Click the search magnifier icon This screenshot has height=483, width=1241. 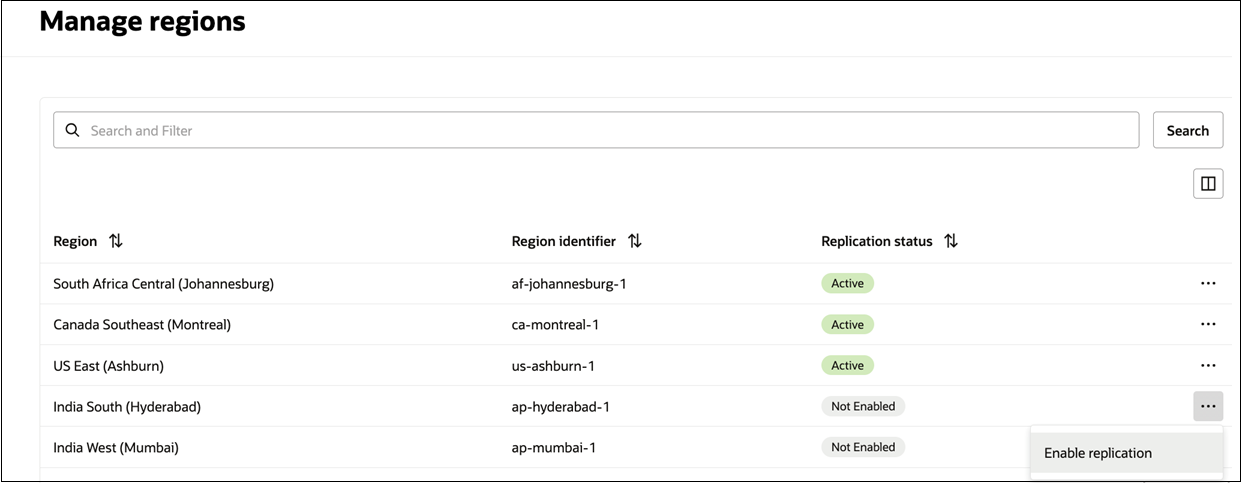[72, 130]
